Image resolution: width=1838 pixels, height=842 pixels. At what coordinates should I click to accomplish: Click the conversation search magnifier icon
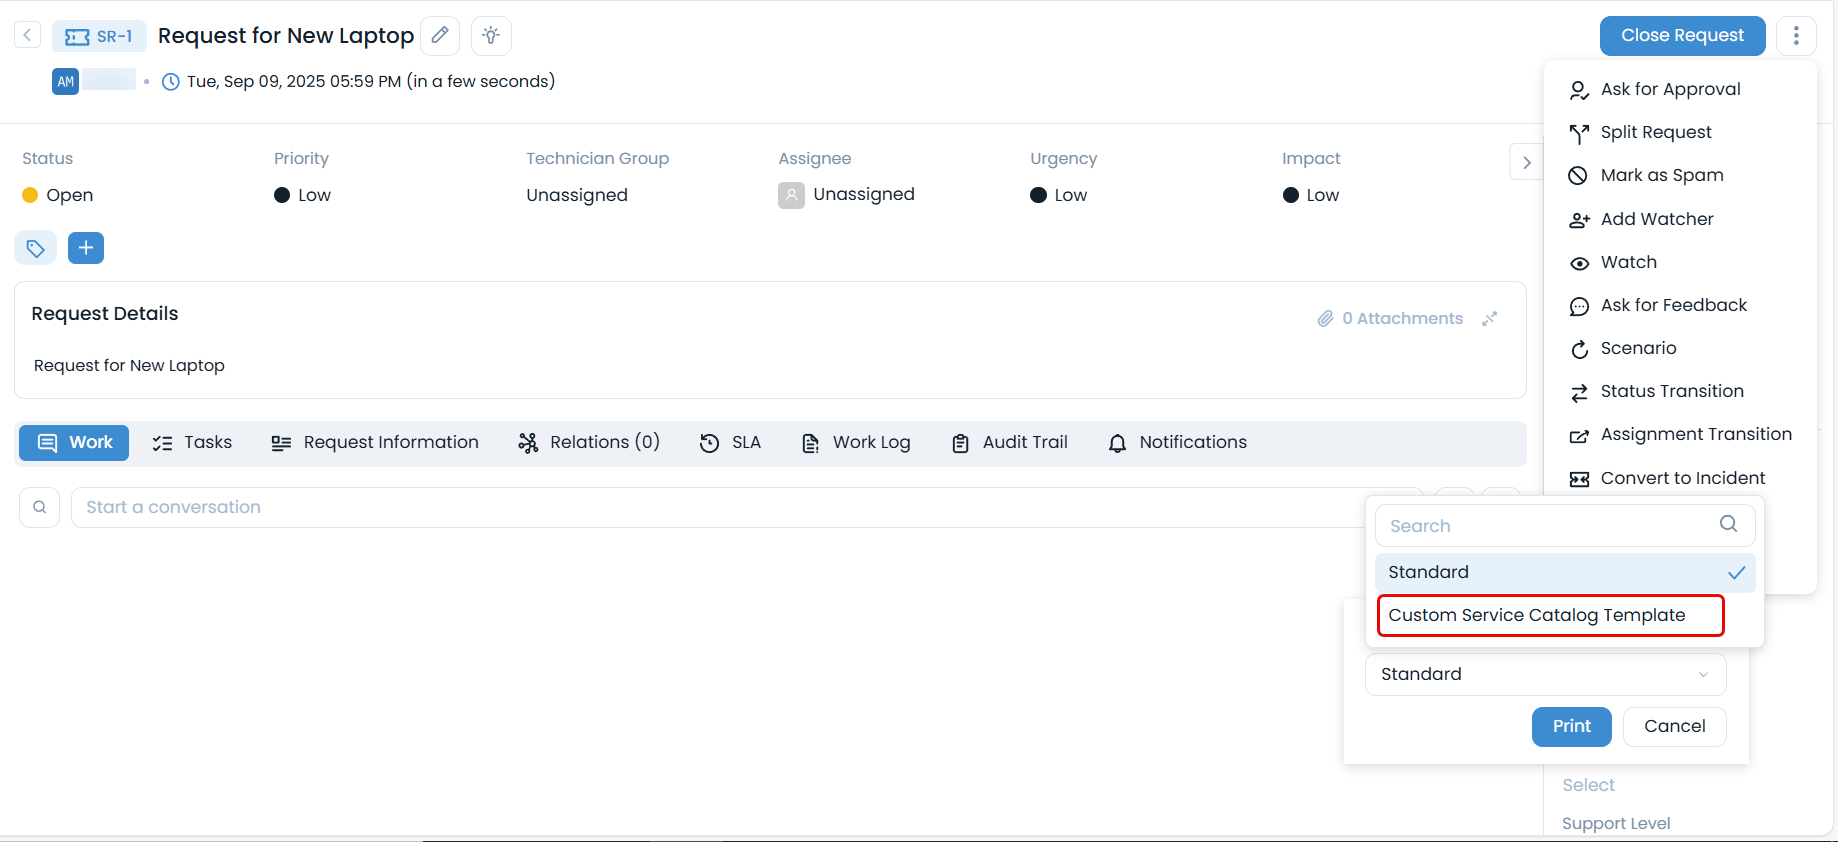tap(40, 507)
